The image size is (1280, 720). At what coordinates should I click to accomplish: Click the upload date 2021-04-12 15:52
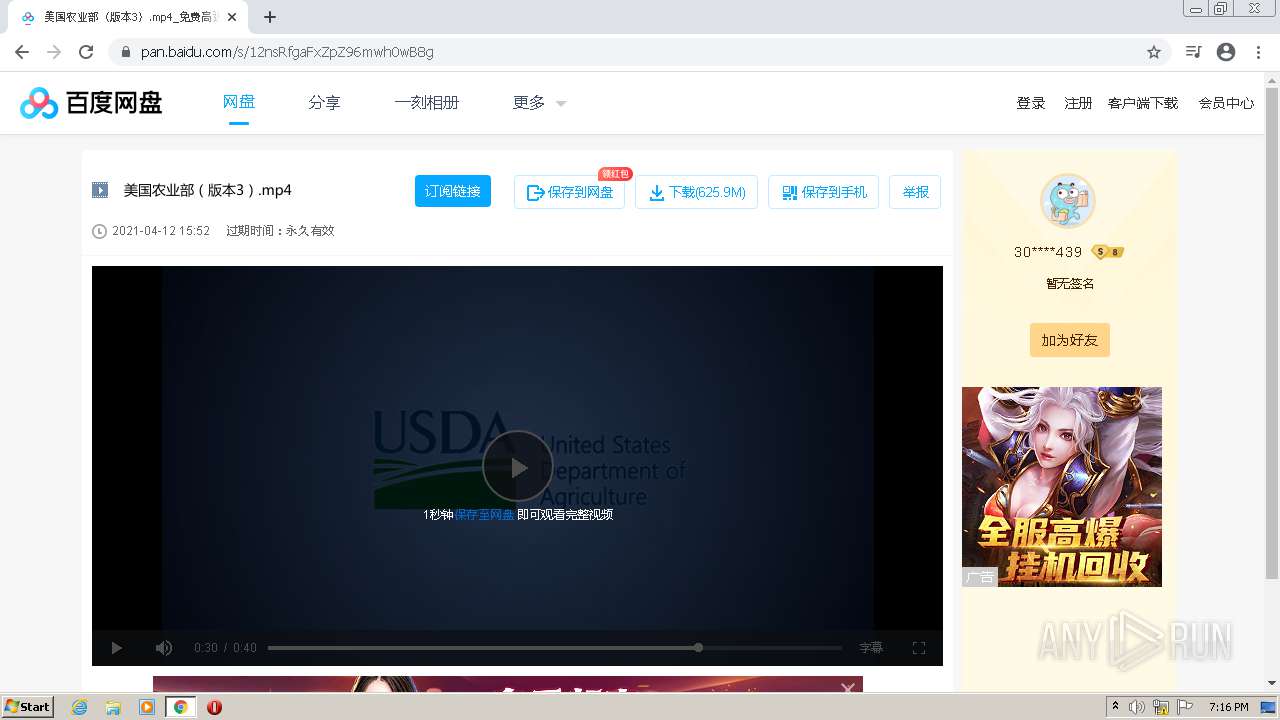click(161, 231)
